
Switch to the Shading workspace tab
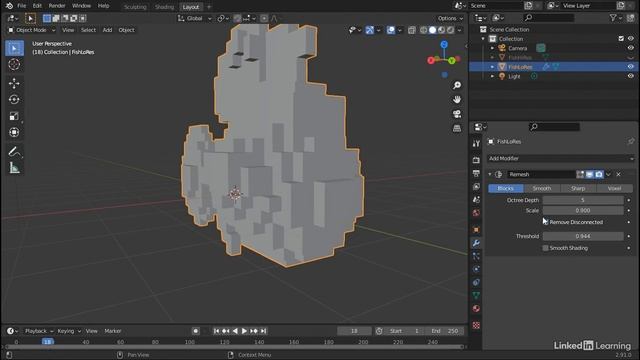164,7
